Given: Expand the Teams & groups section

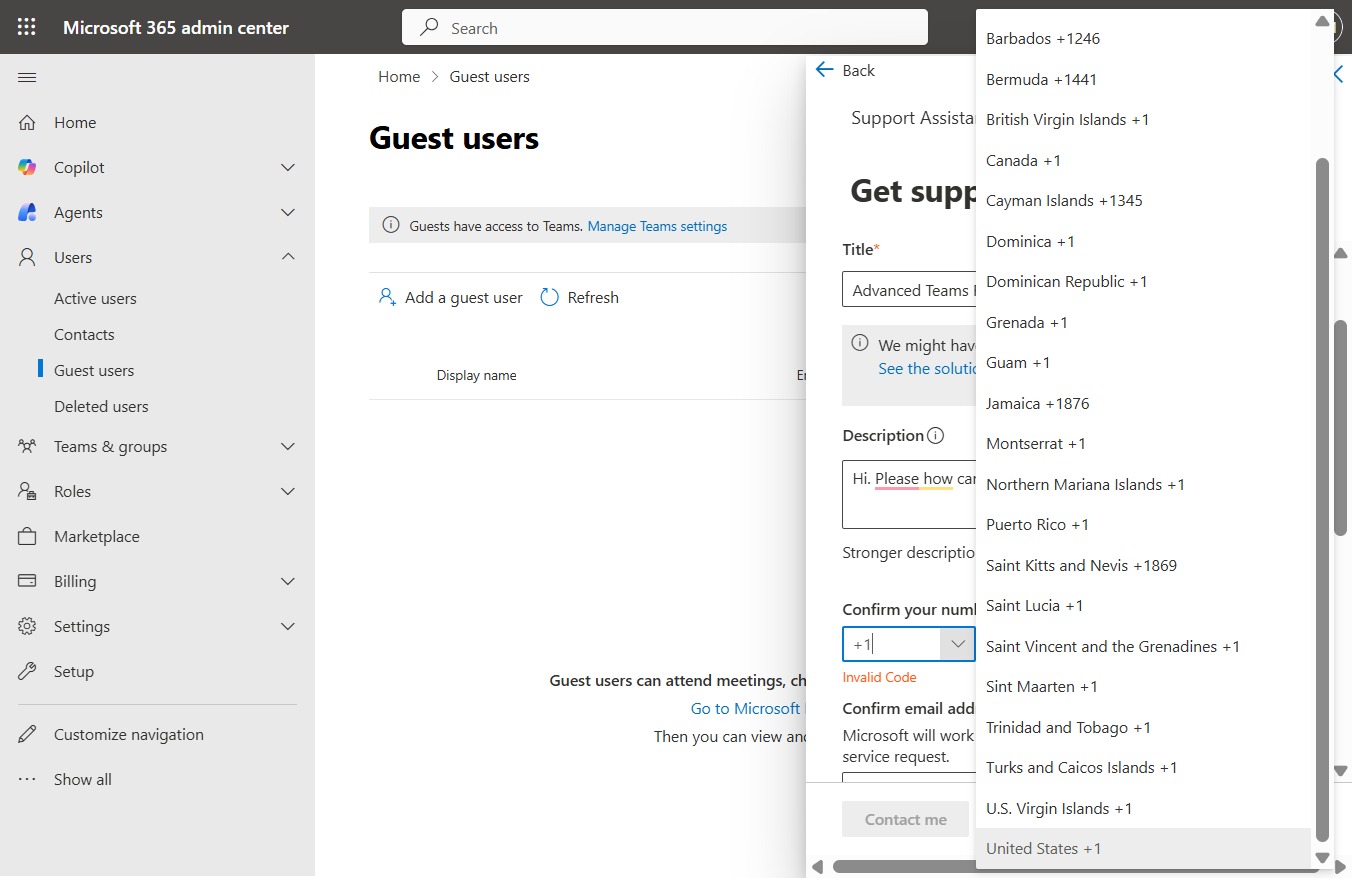Looking at the screenshot, I should click(288, 446).
